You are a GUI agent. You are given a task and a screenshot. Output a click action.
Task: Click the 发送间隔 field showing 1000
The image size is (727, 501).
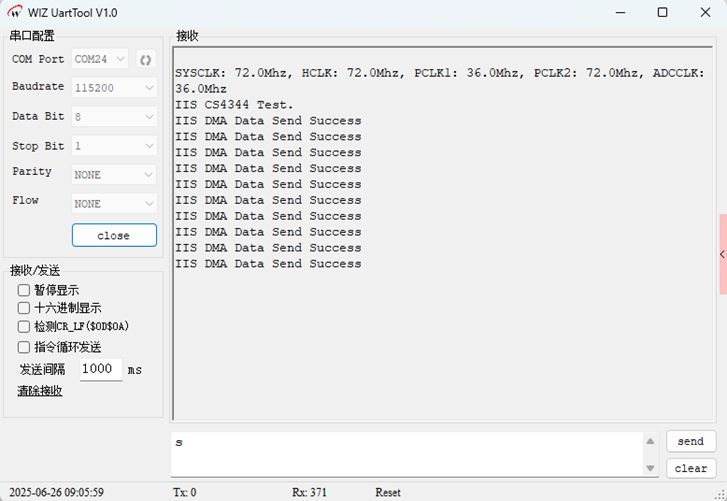click(100, 369)
